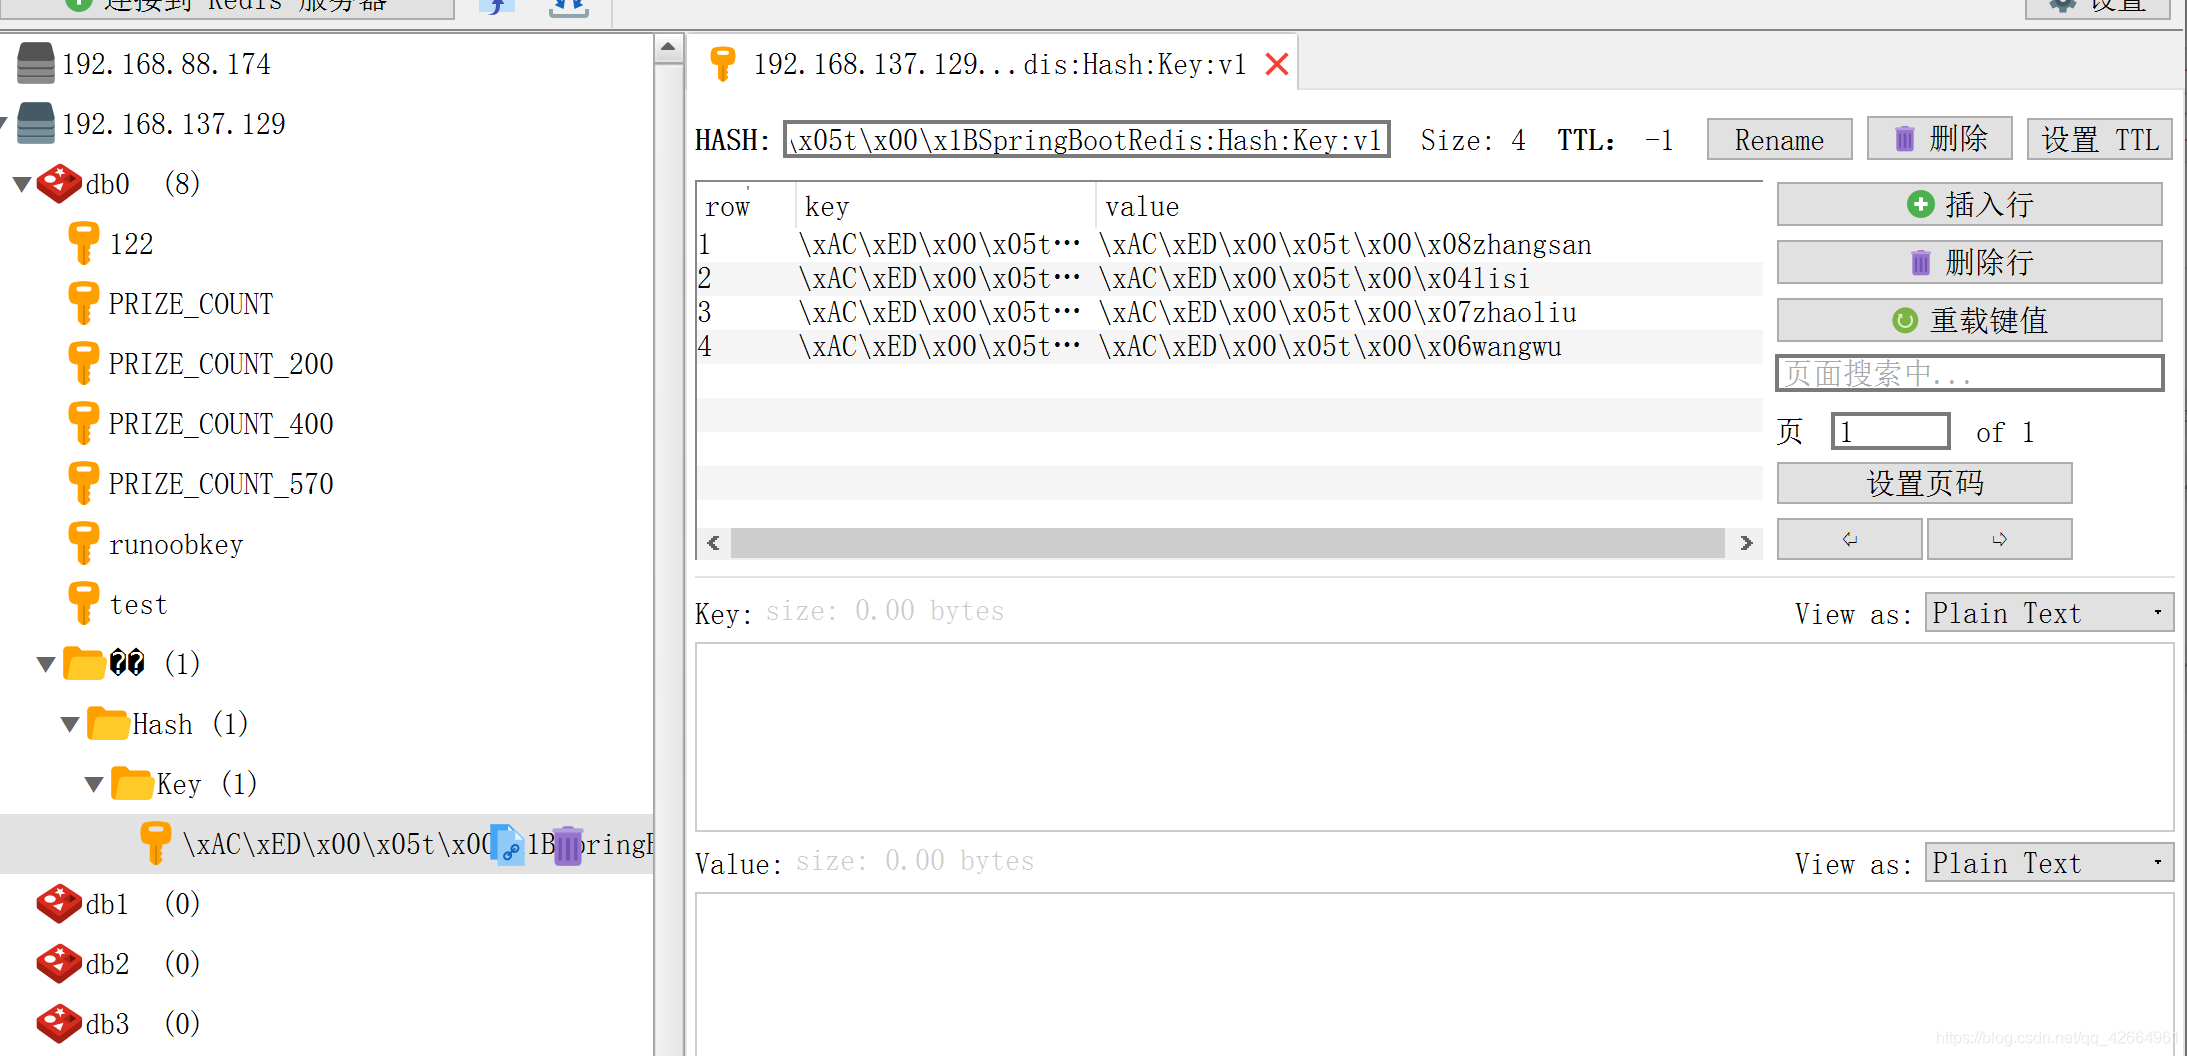The image size is (2187, 1056).
Task: Select the 192.168.88.174 server icon
Action: [36, 63]
